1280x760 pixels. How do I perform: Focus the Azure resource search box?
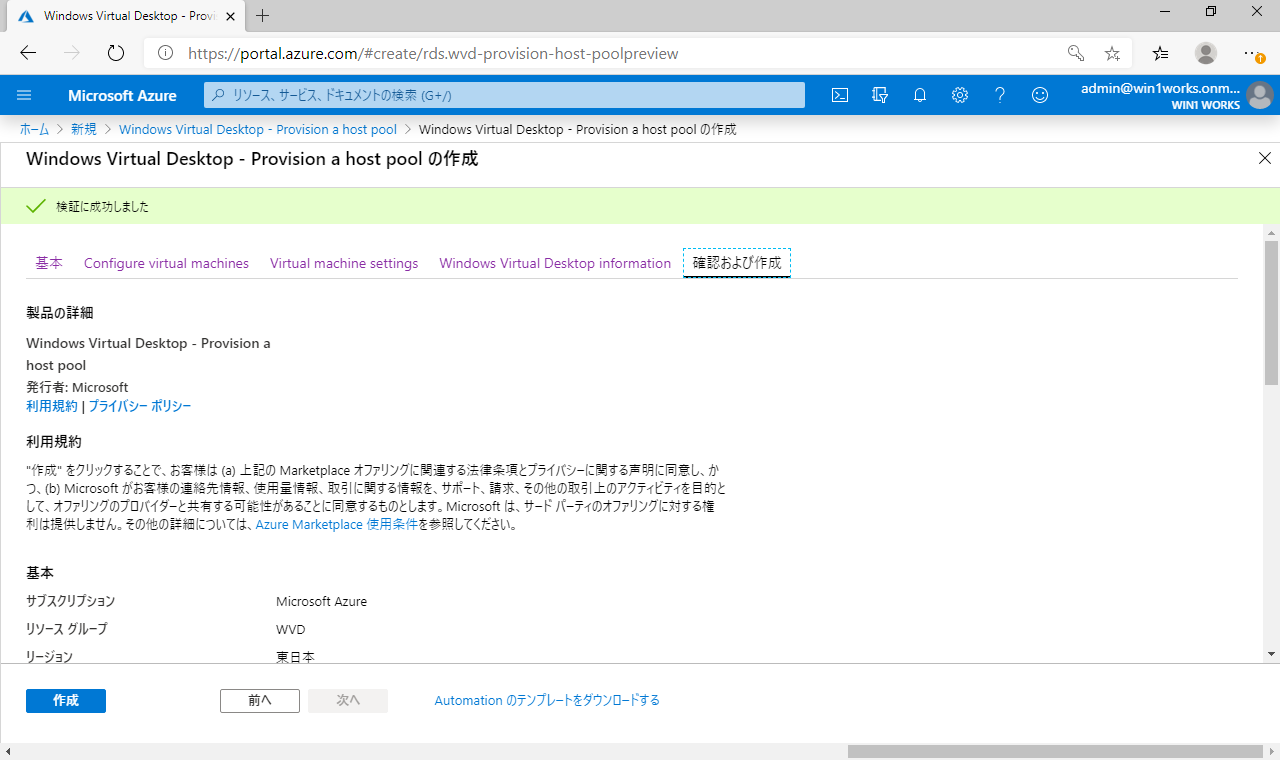pos(505,95)
